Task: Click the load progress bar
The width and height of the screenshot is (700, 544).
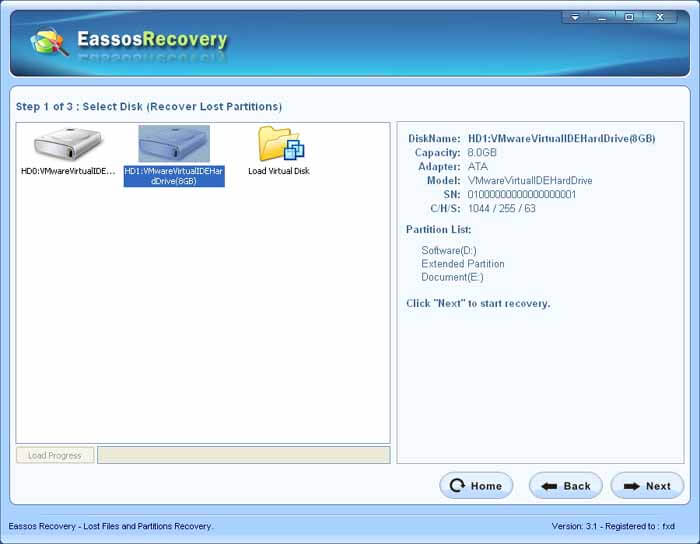Action: 244,455
